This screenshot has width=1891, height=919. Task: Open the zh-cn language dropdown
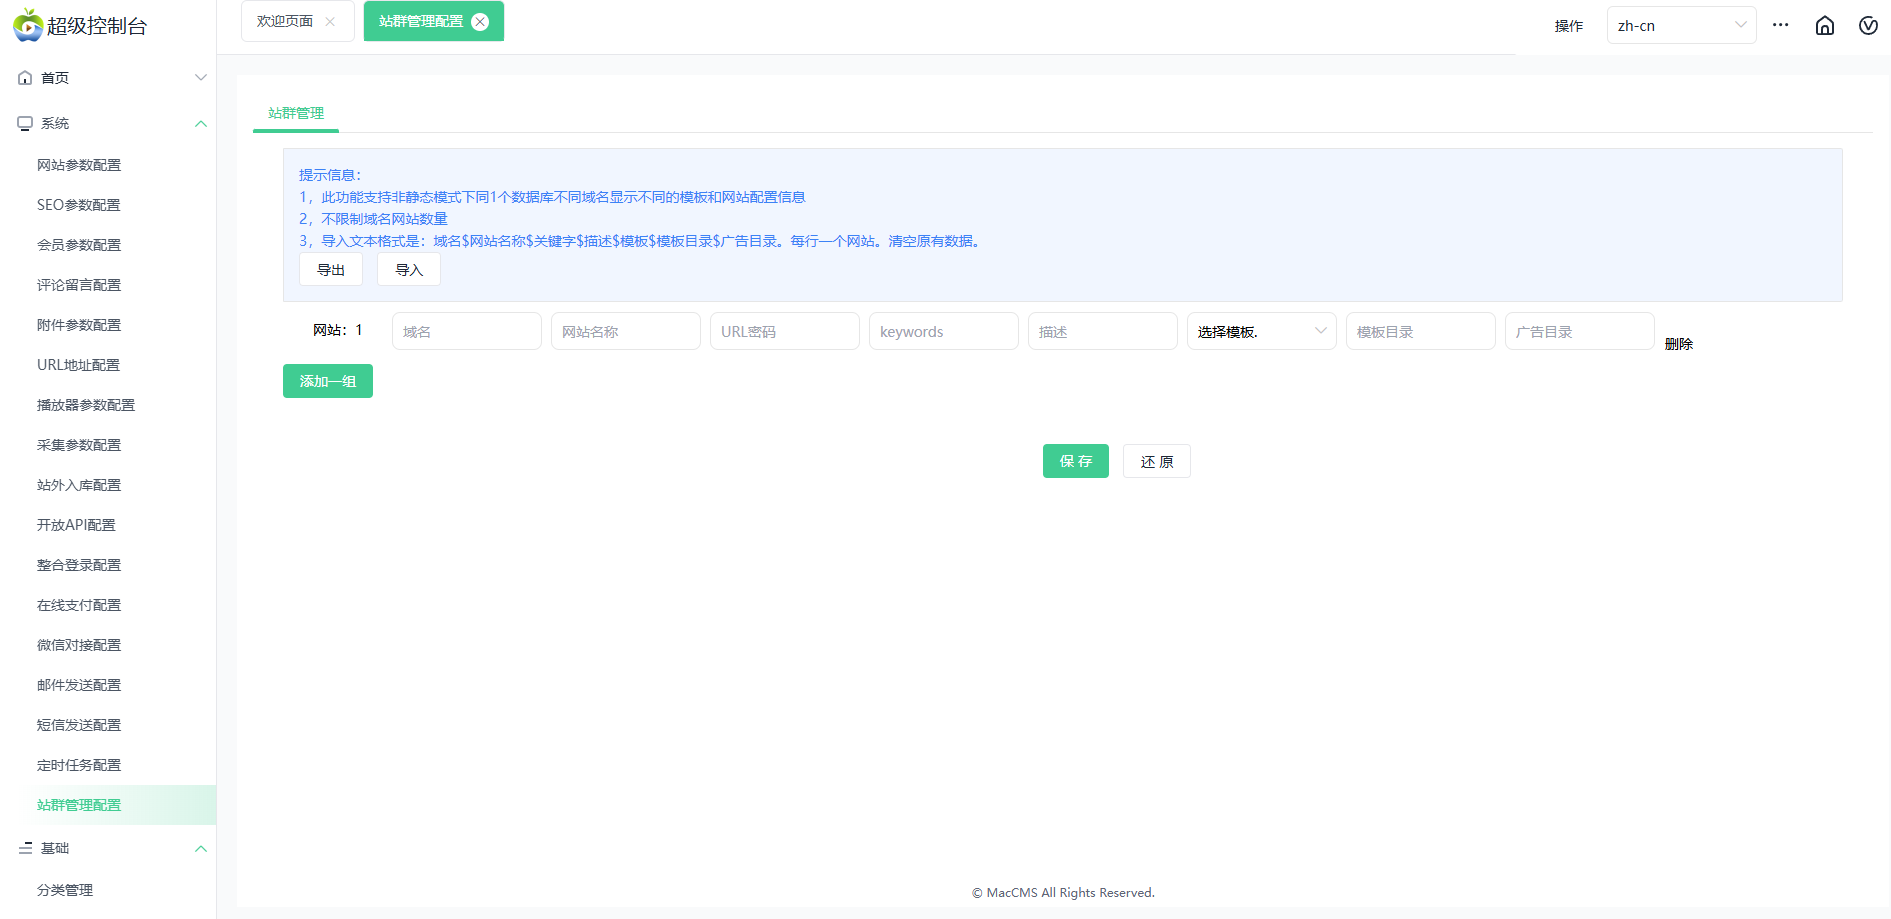point(1681,26)
